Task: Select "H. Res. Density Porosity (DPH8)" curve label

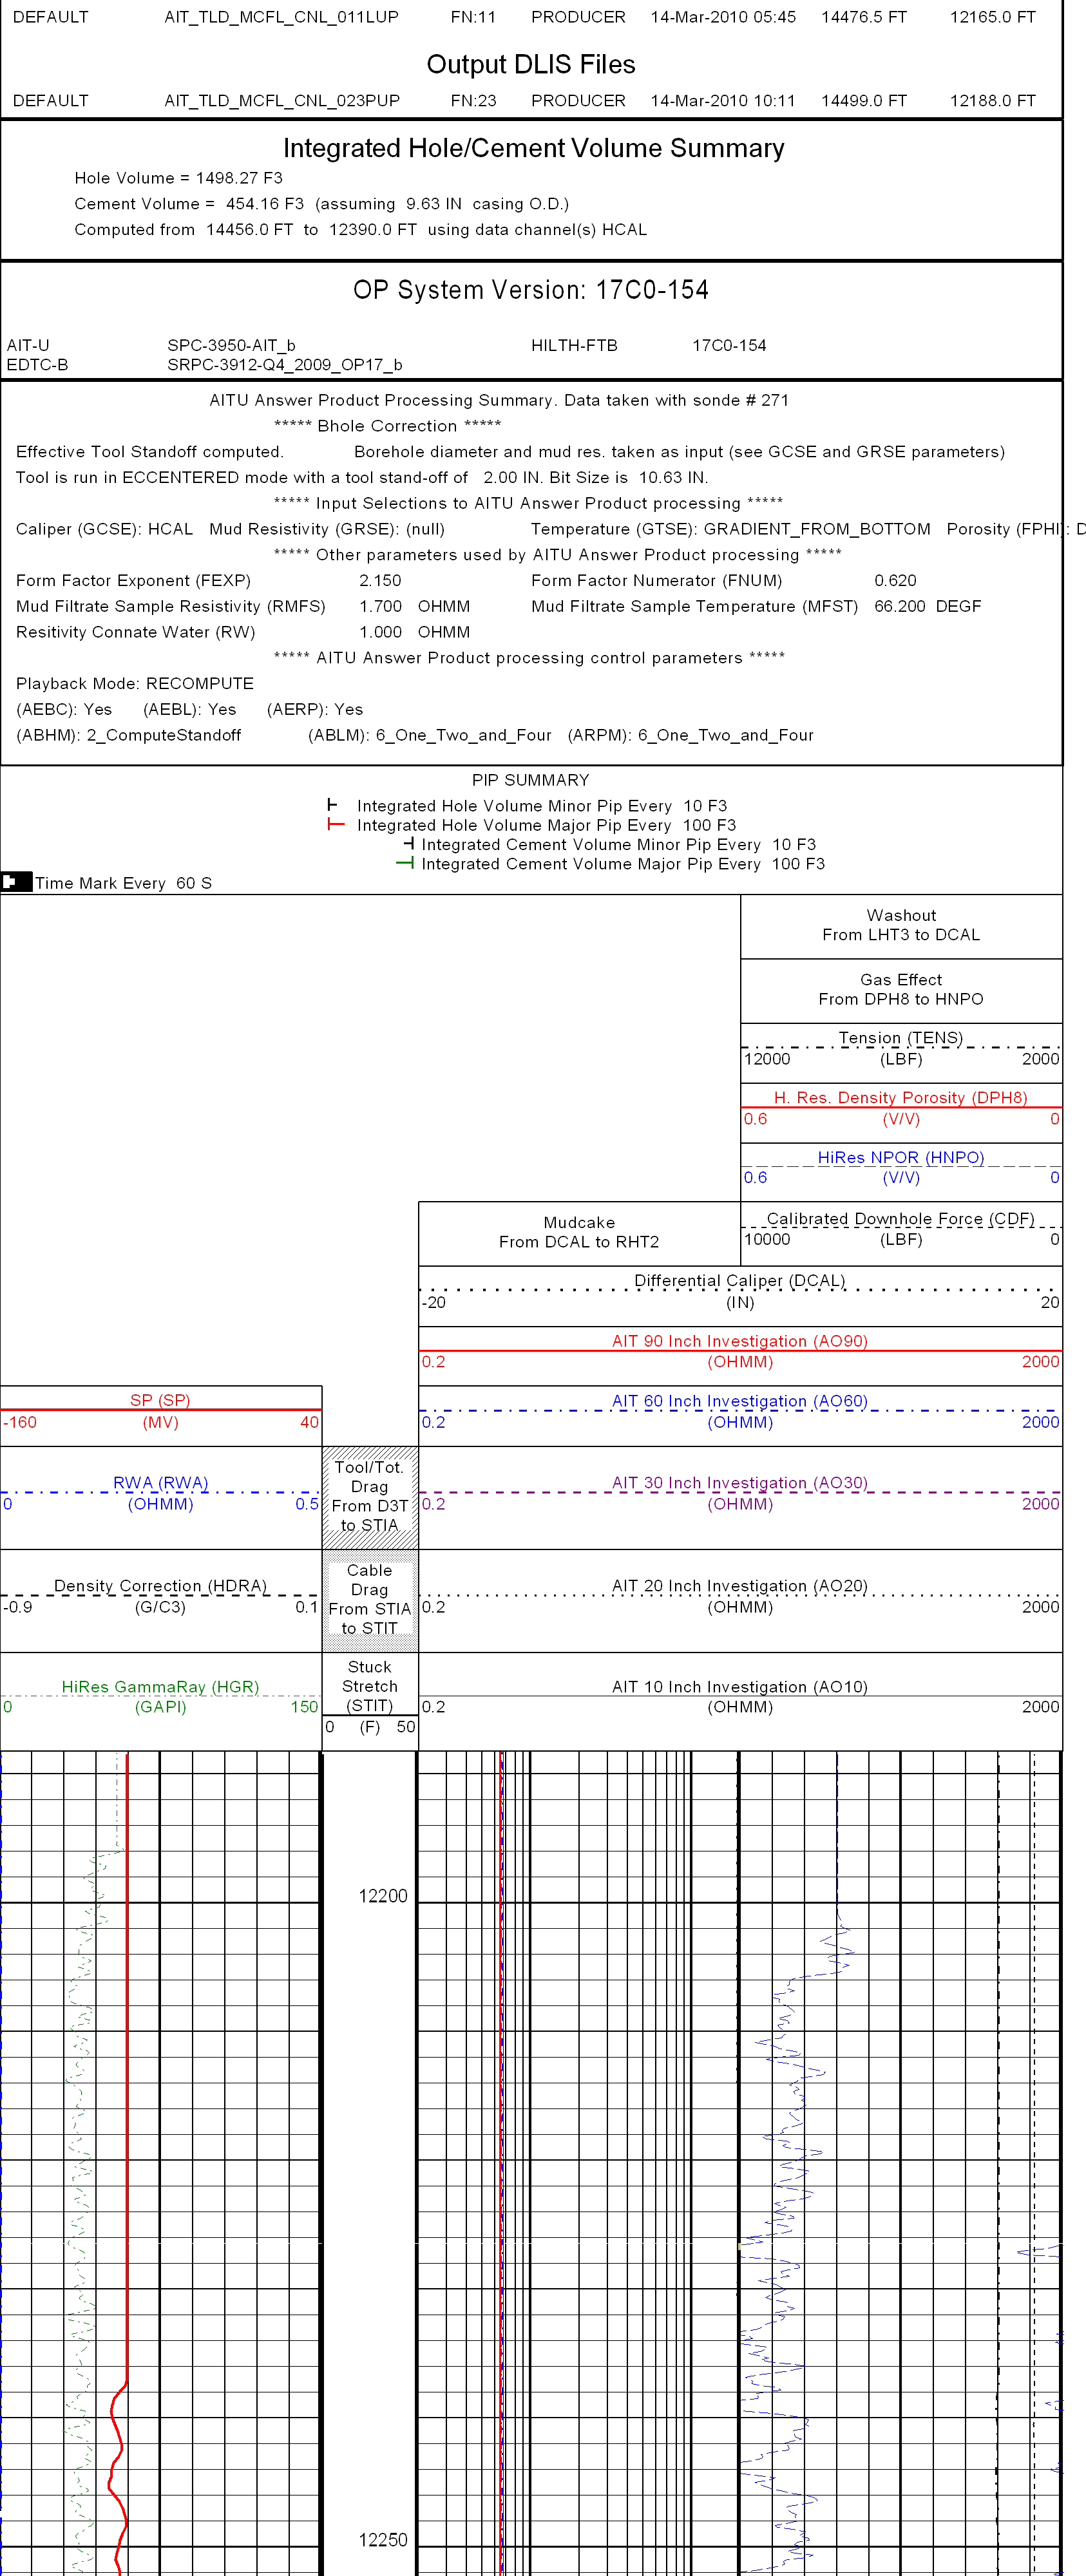Action: tap(901, 1097)
